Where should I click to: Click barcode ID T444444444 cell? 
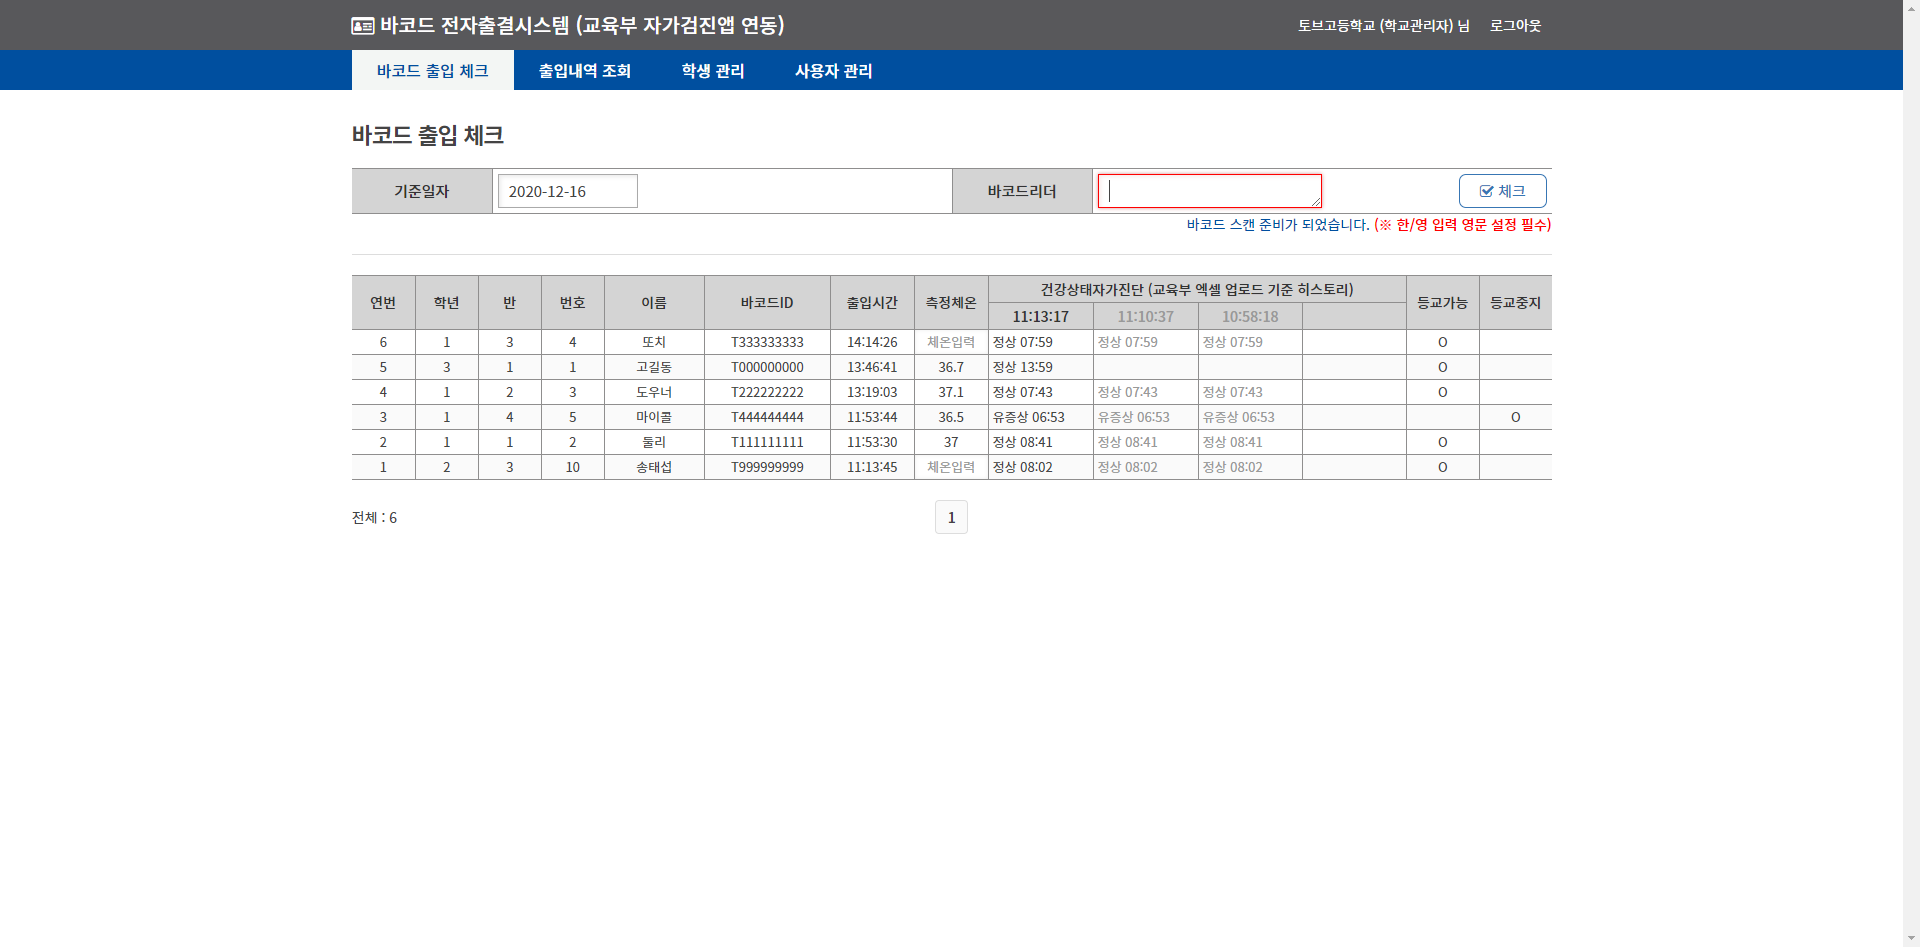(x=767, y=417)
